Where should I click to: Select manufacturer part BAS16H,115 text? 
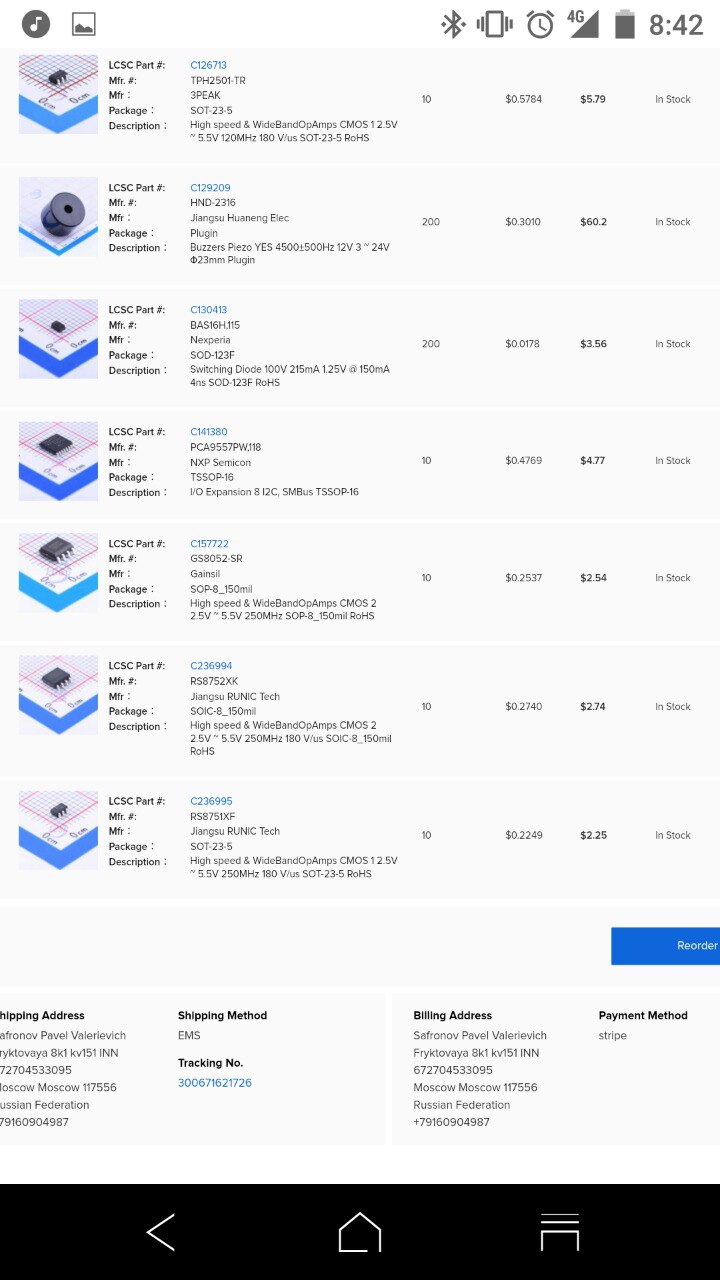(x=215, y=325)
